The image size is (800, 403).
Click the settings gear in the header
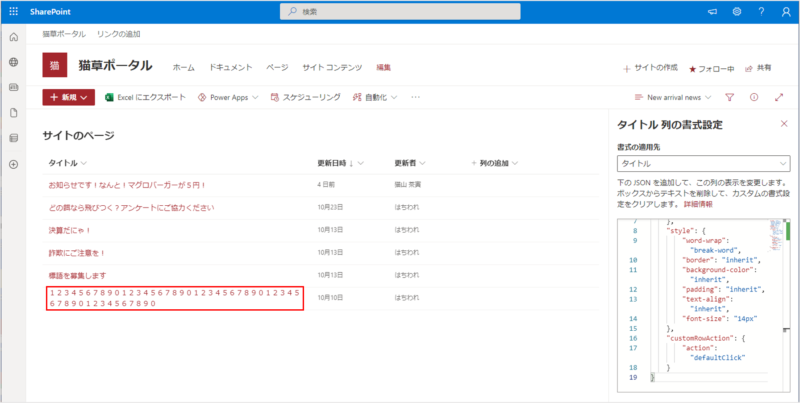click(x=737, y=11)
